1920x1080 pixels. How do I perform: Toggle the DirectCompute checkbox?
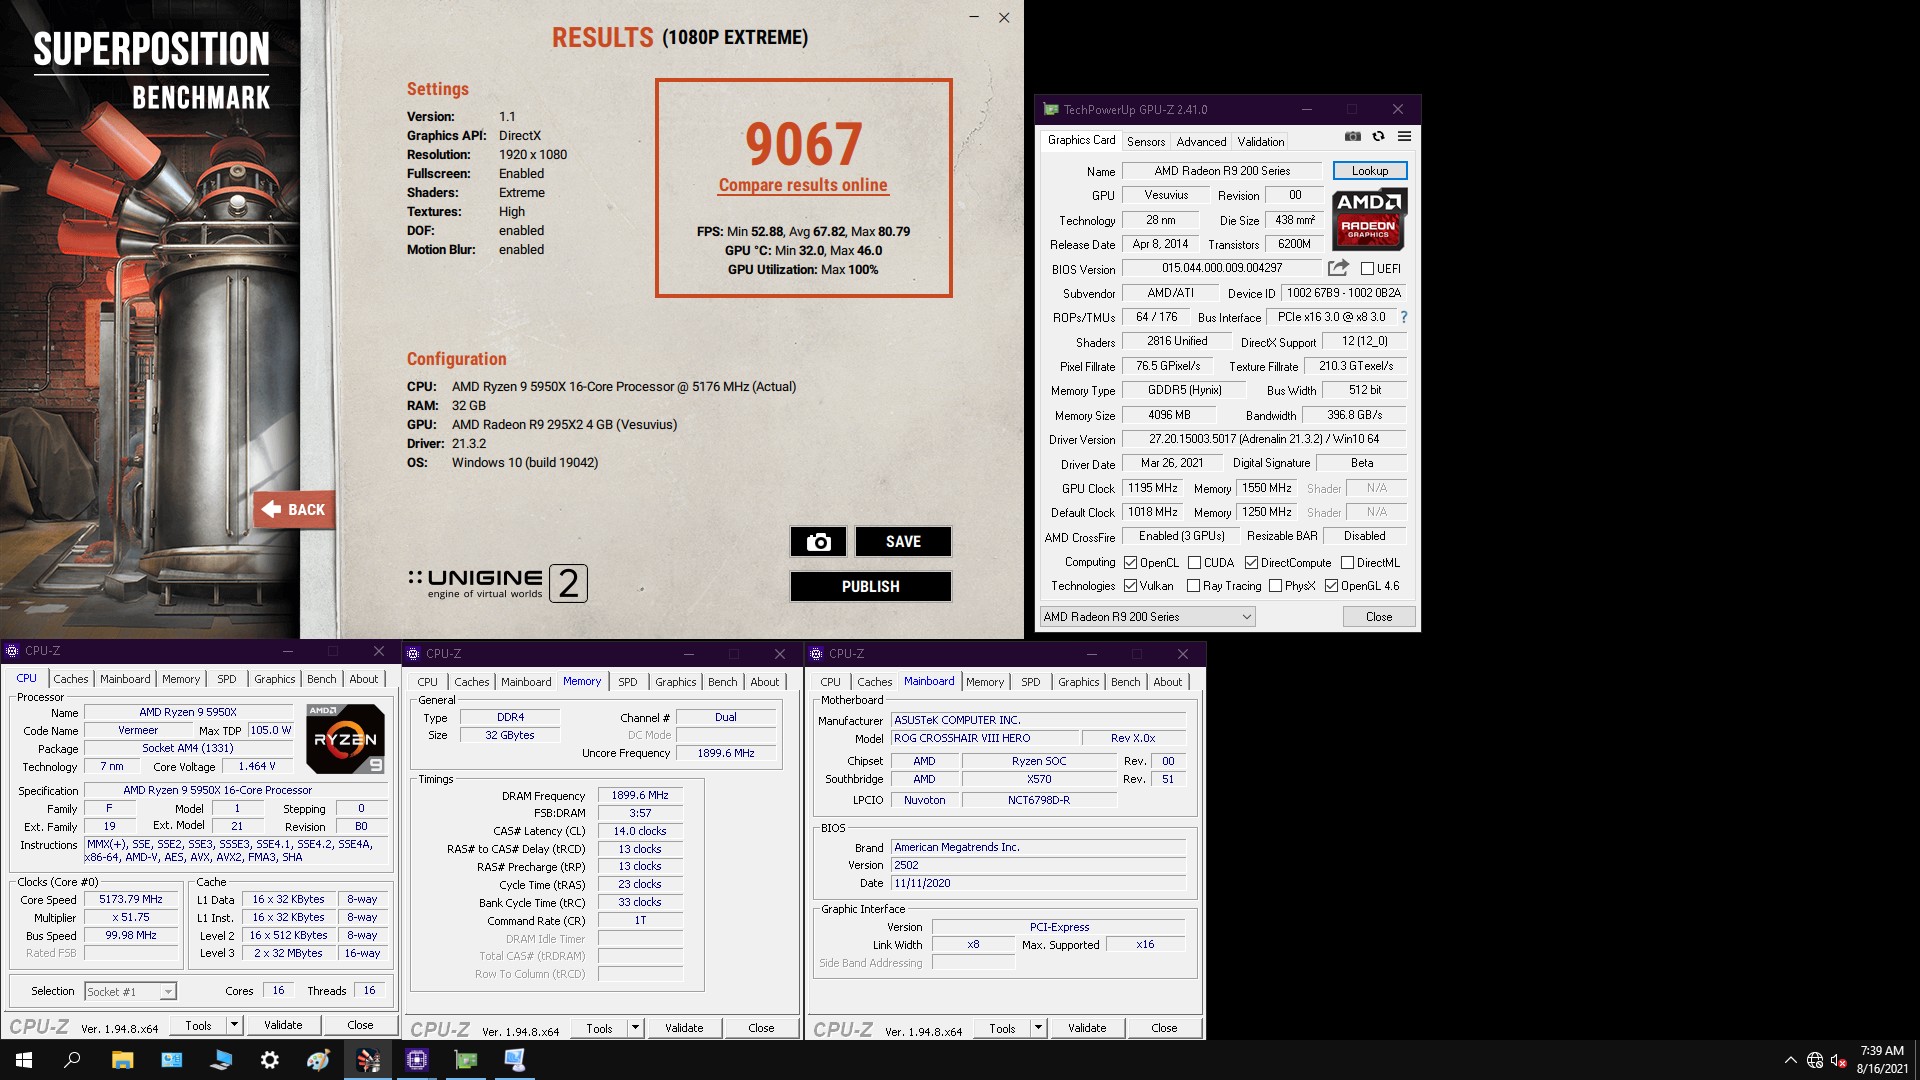click(x=1251, y=563)
